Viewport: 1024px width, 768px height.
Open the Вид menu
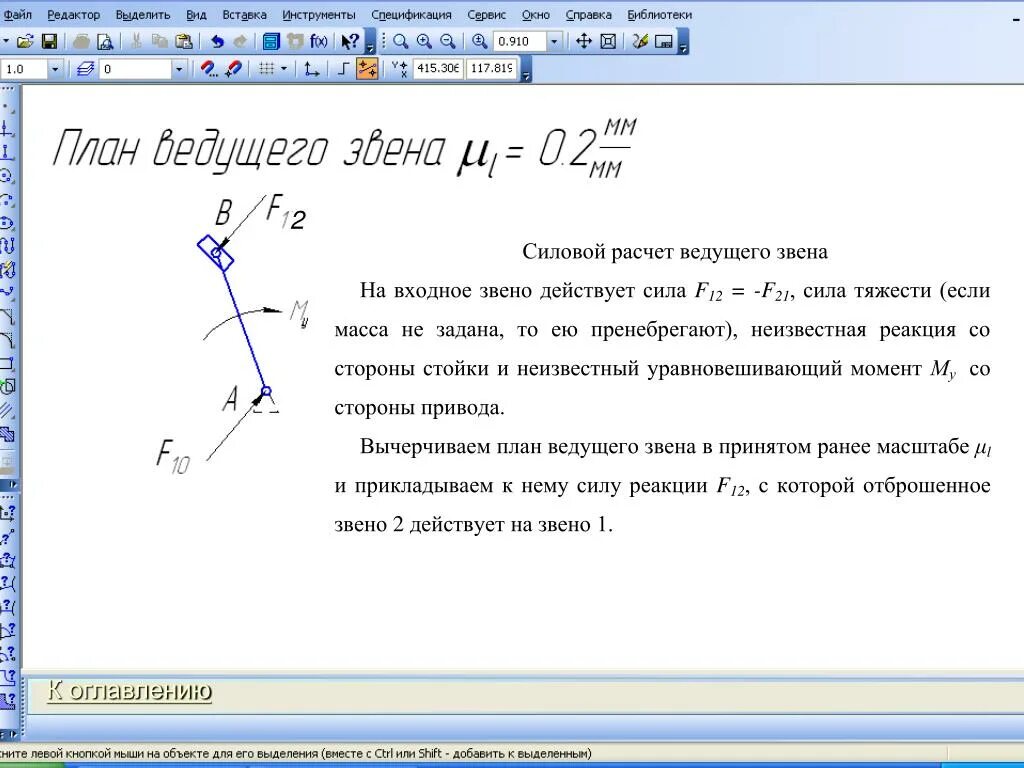(x=196, y=14)
